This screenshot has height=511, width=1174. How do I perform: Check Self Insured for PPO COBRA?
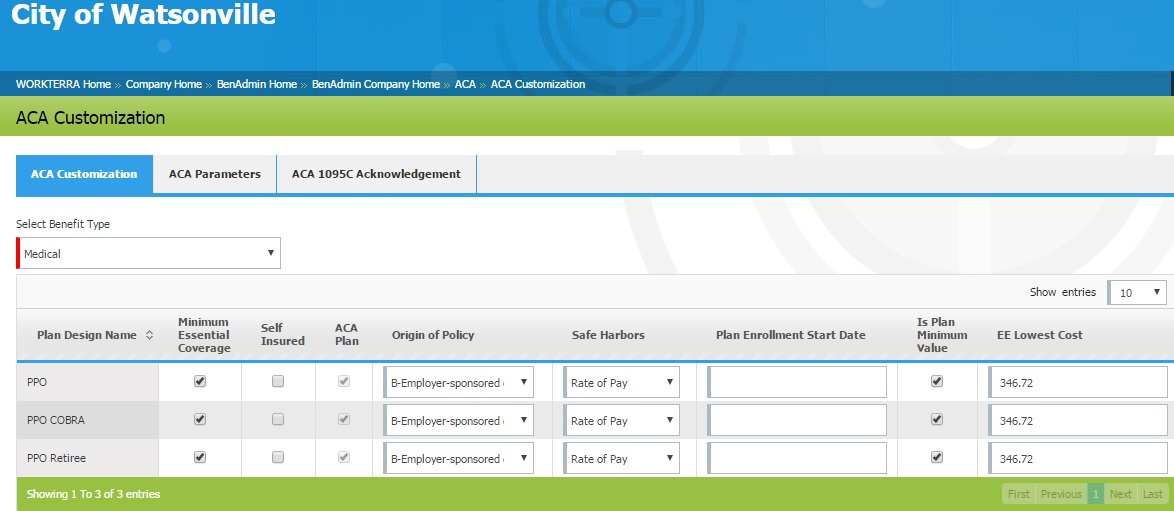tap(278, 419)
